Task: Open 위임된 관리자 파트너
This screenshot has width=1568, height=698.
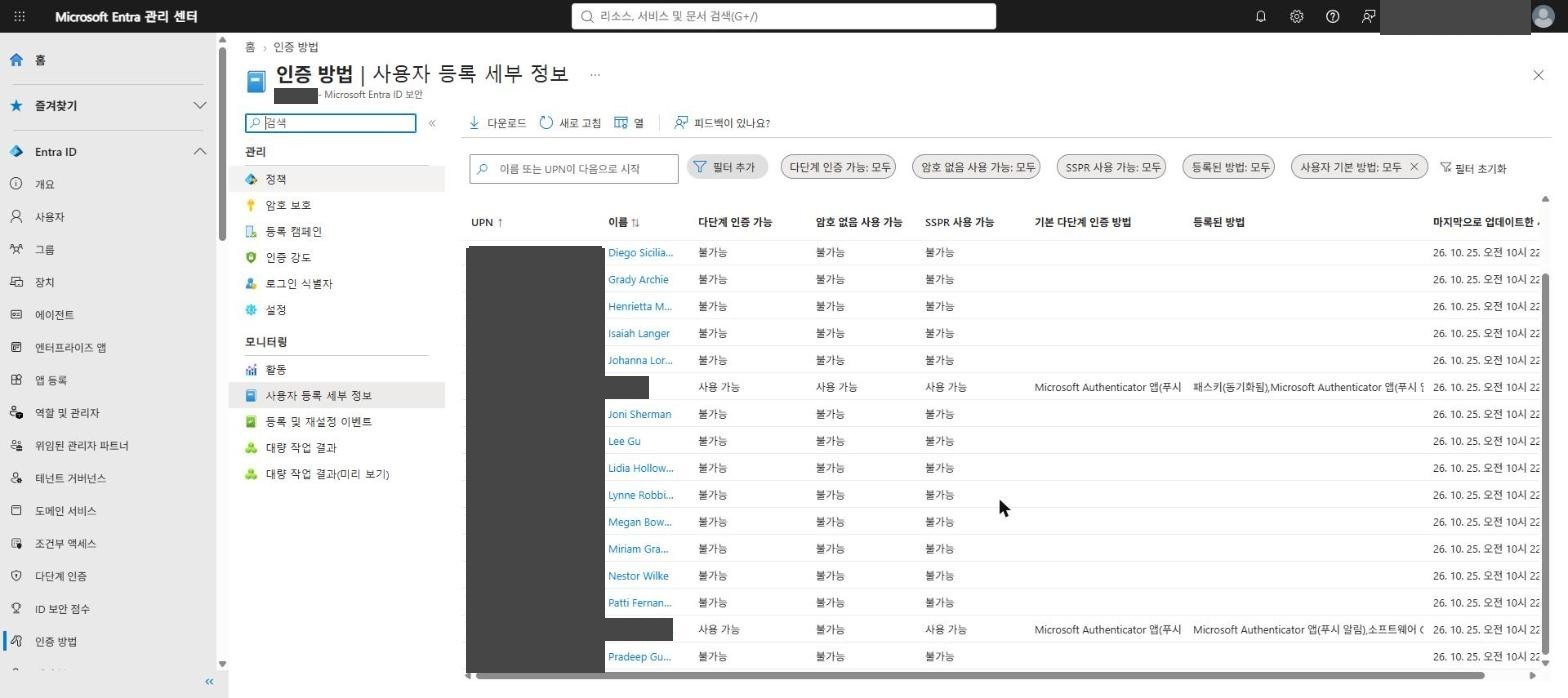Action: 81,446
